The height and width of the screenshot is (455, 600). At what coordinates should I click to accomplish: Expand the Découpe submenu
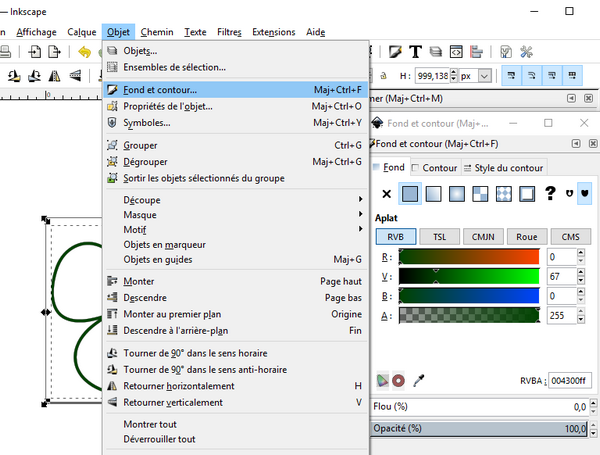[x=235, y=200]
